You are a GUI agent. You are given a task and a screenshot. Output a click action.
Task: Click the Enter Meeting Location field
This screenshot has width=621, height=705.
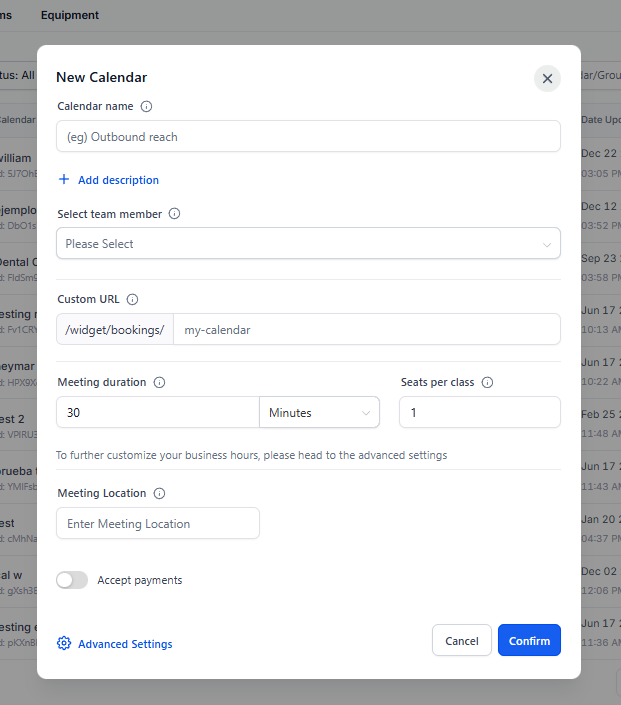[158, 523]
